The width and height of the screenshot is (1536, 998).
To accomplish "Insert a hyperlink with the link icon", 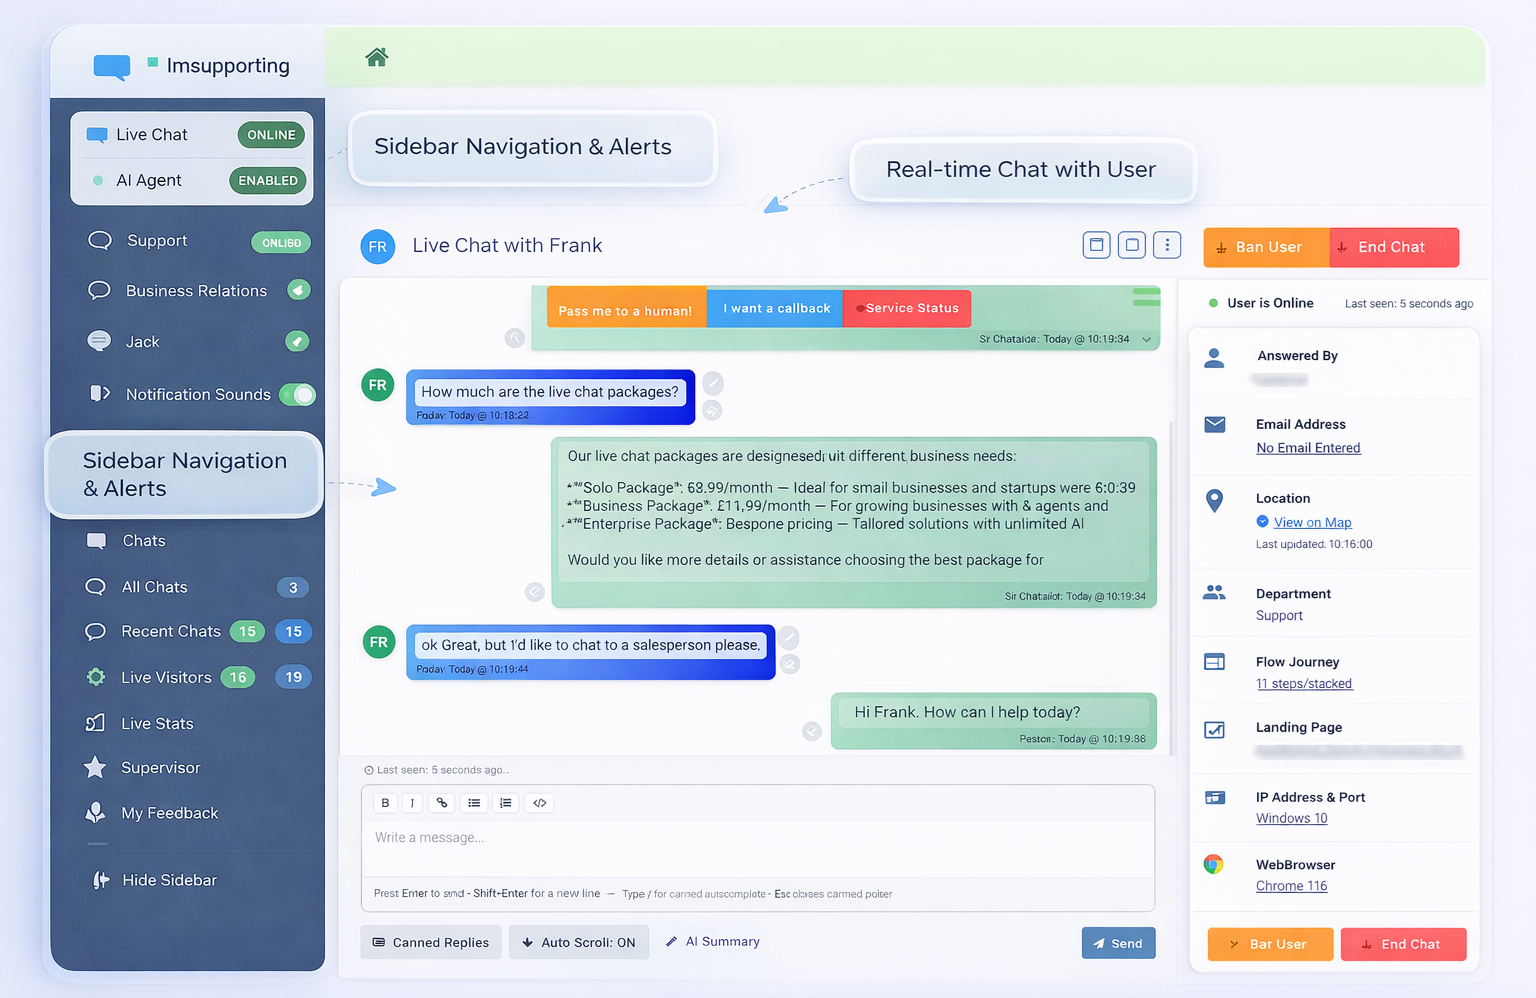I will pyautogui.click(x=441, y=802).
